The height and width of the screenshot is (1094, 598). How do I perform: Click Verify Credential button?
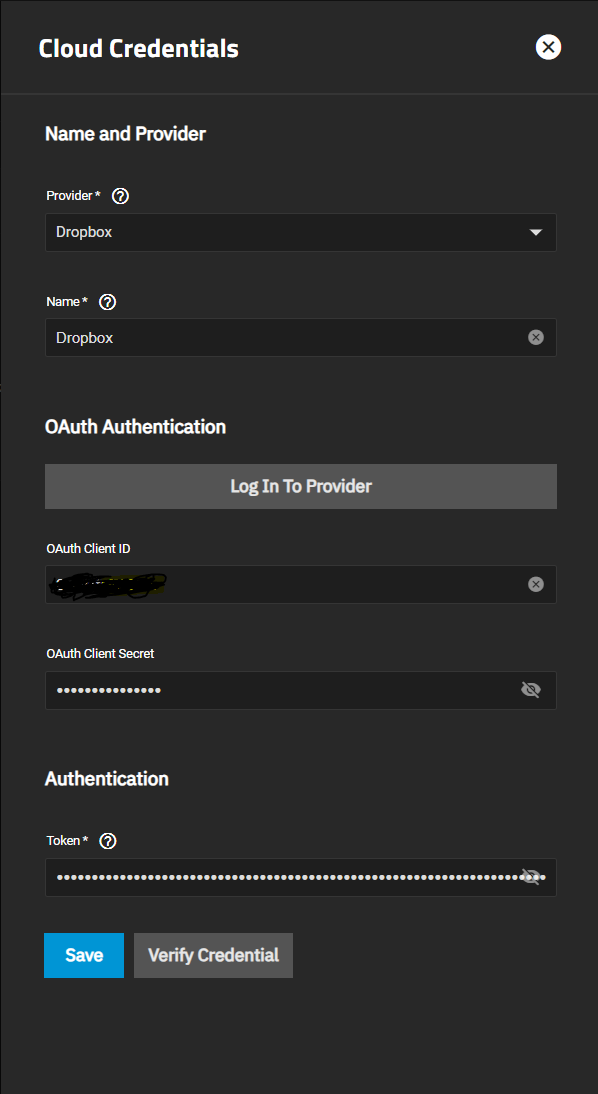click(214, 955)
